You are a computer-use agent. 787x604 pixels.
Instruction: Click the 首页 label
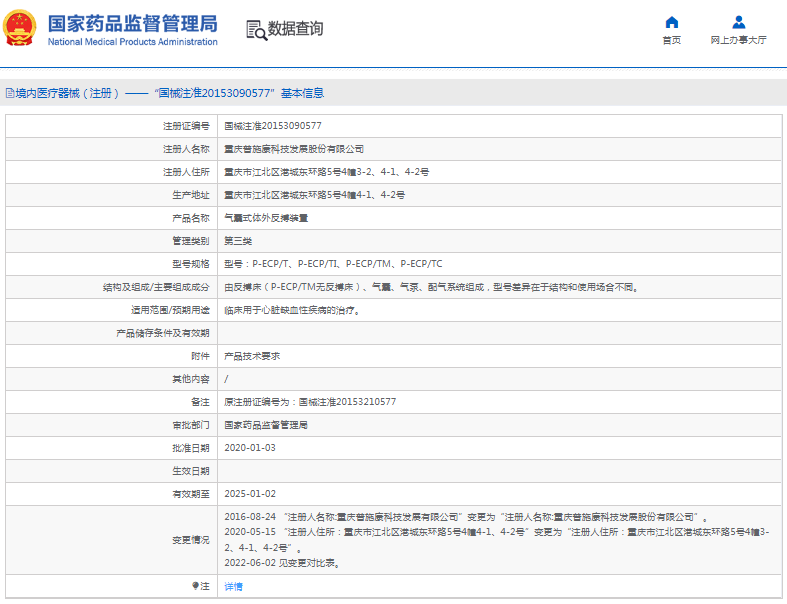[x=672, y=40]
